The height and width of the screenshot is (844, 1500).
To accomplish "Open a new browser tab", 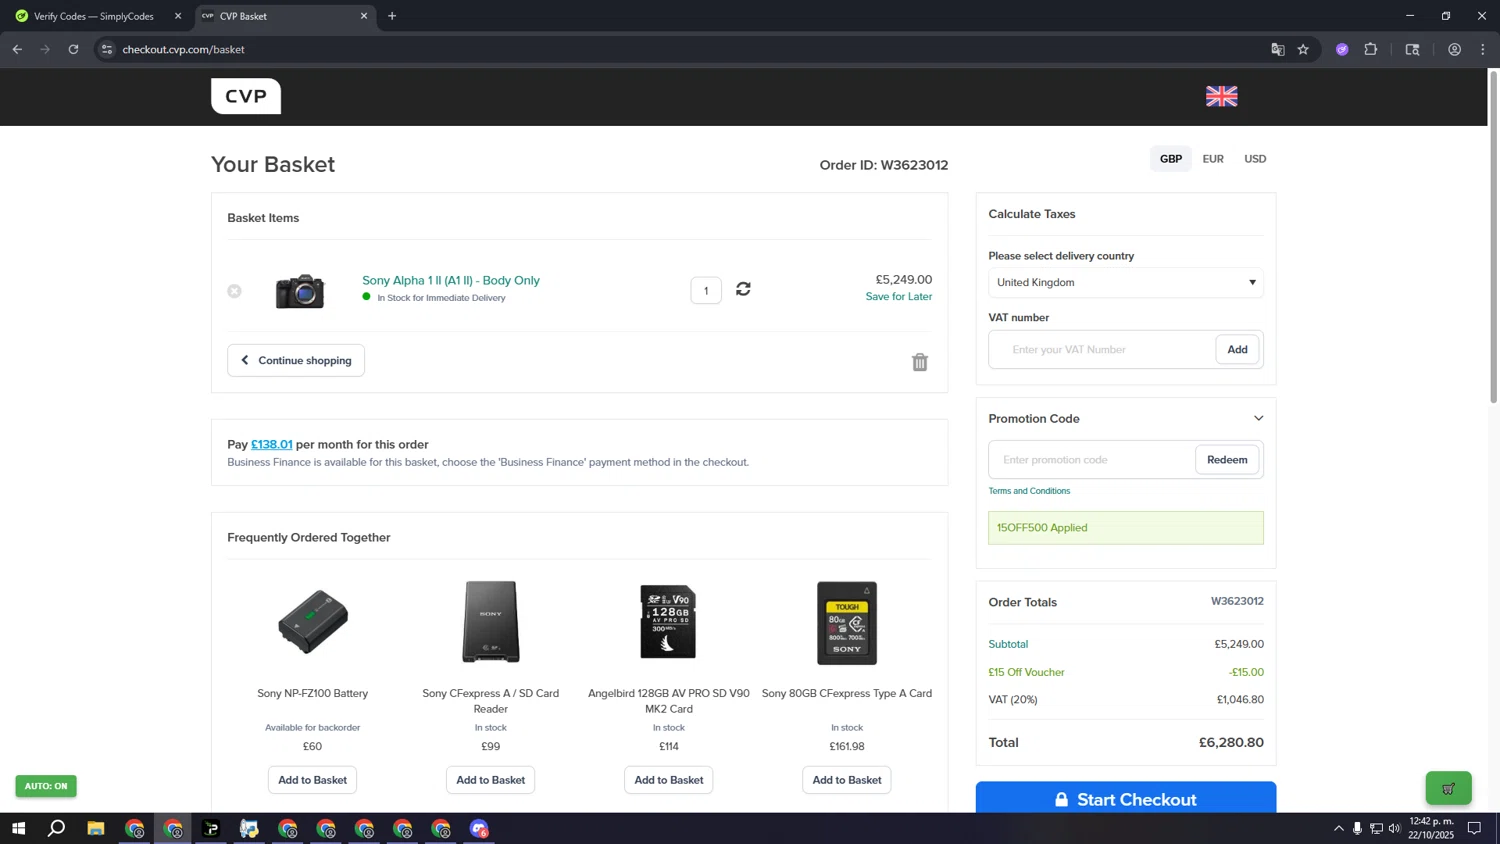I will 392,16.
